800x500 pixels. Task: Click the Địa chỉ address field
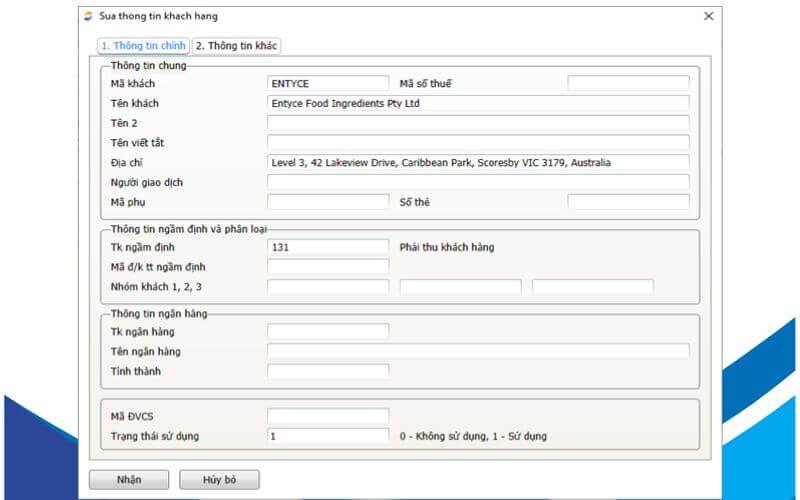click(x=478, y=162)
